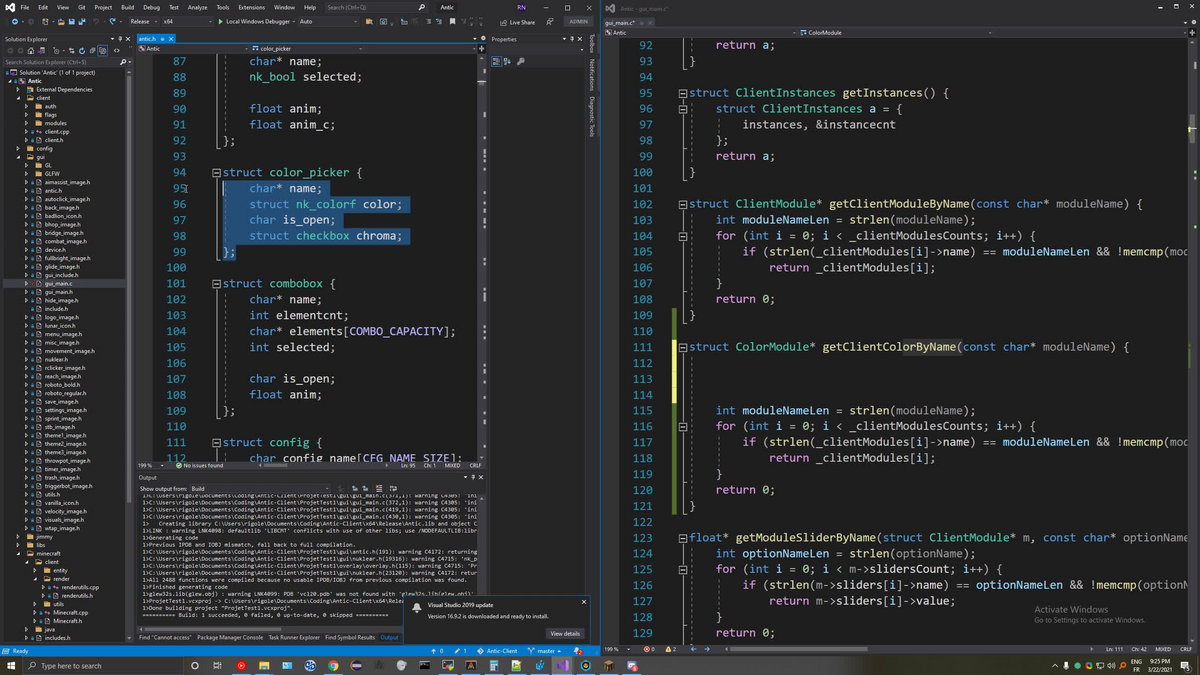Switch to Package Manager Console tab
Screen dimensions: 1200x675
[x=230, y=637]
